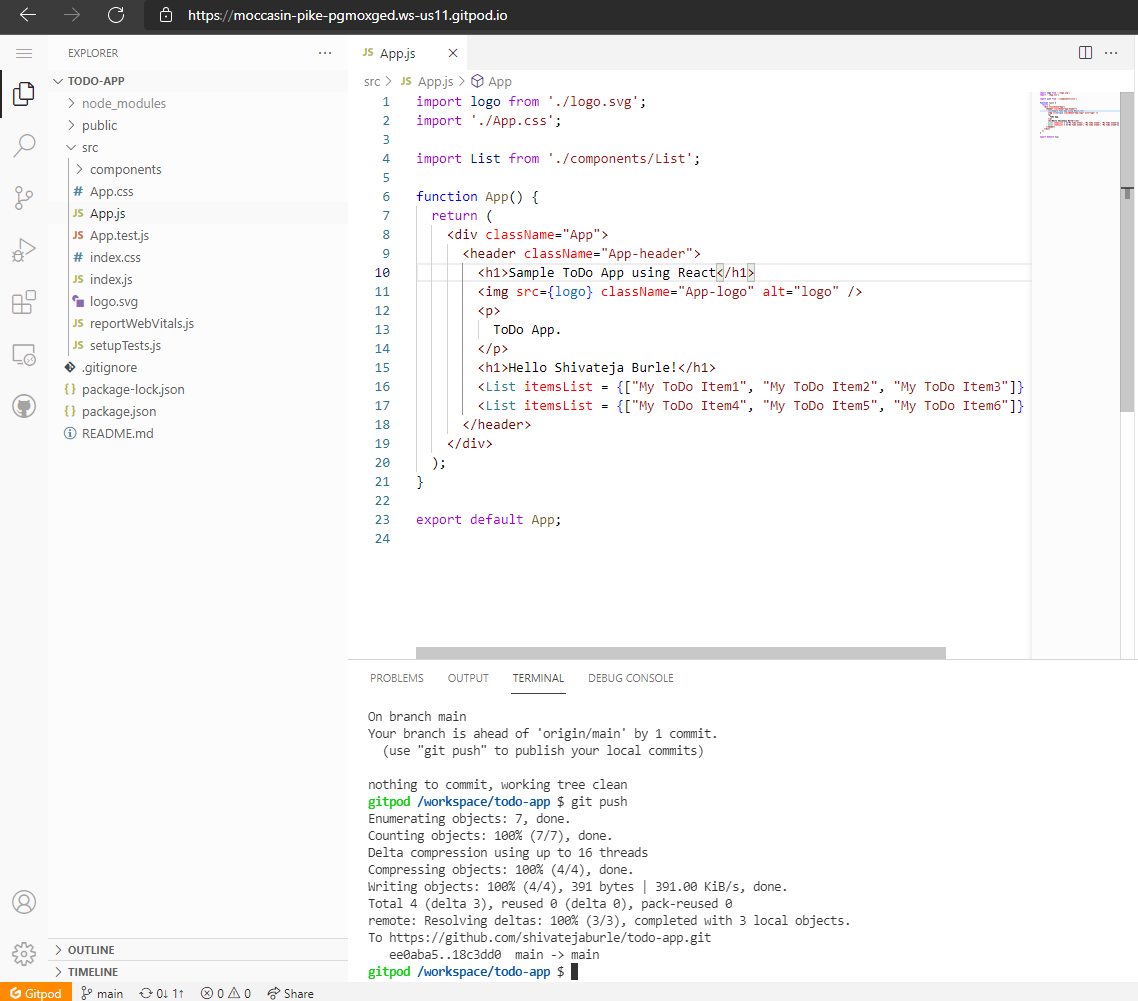The width and height of the screenshot is (1138, 1001).
Task: Click the main branch indicator
Action: pos(103,993)
